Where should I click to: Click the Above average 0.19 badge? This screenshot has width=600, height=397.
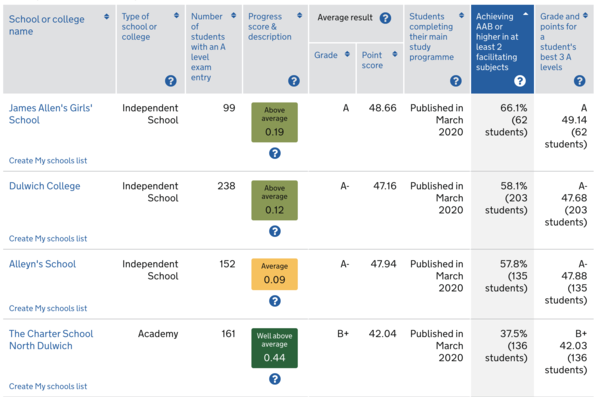pos(274,122)
